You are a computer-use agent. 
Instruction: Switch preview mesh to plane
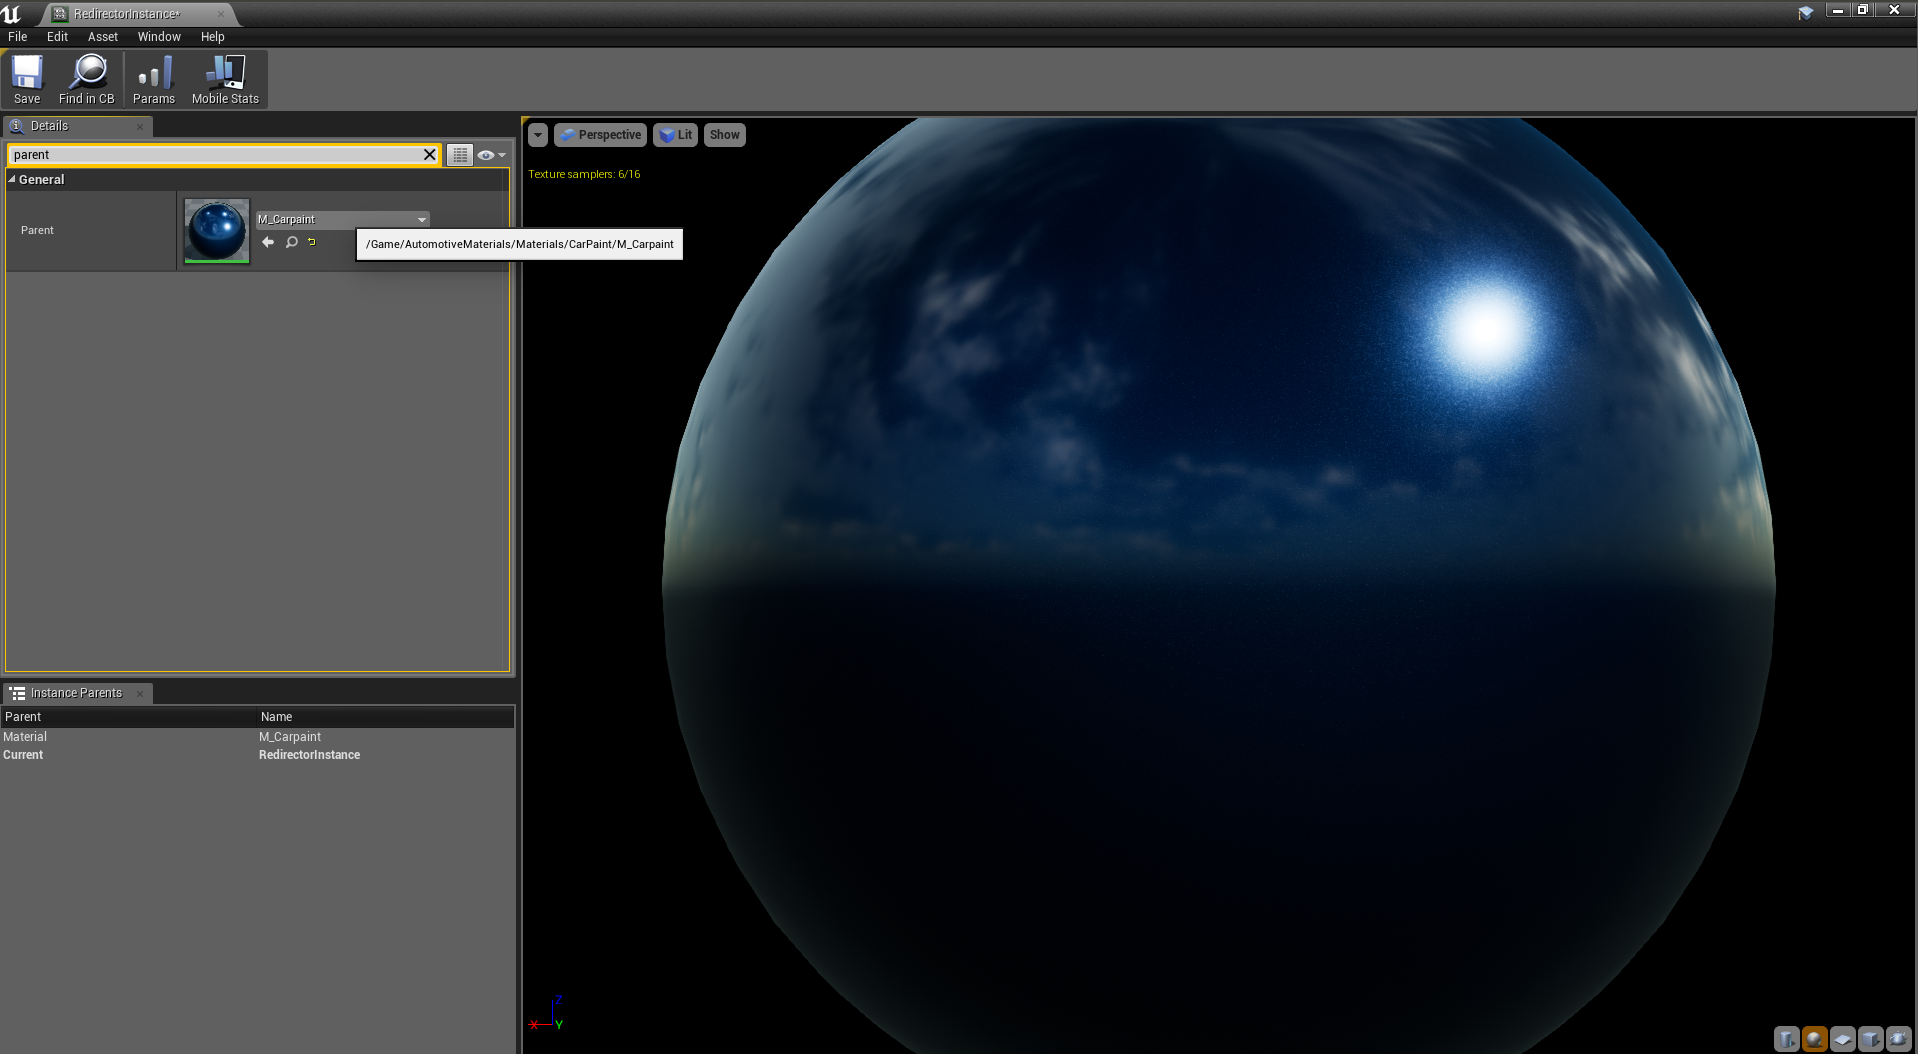pyautogui.click(x=1842, y=1039)
